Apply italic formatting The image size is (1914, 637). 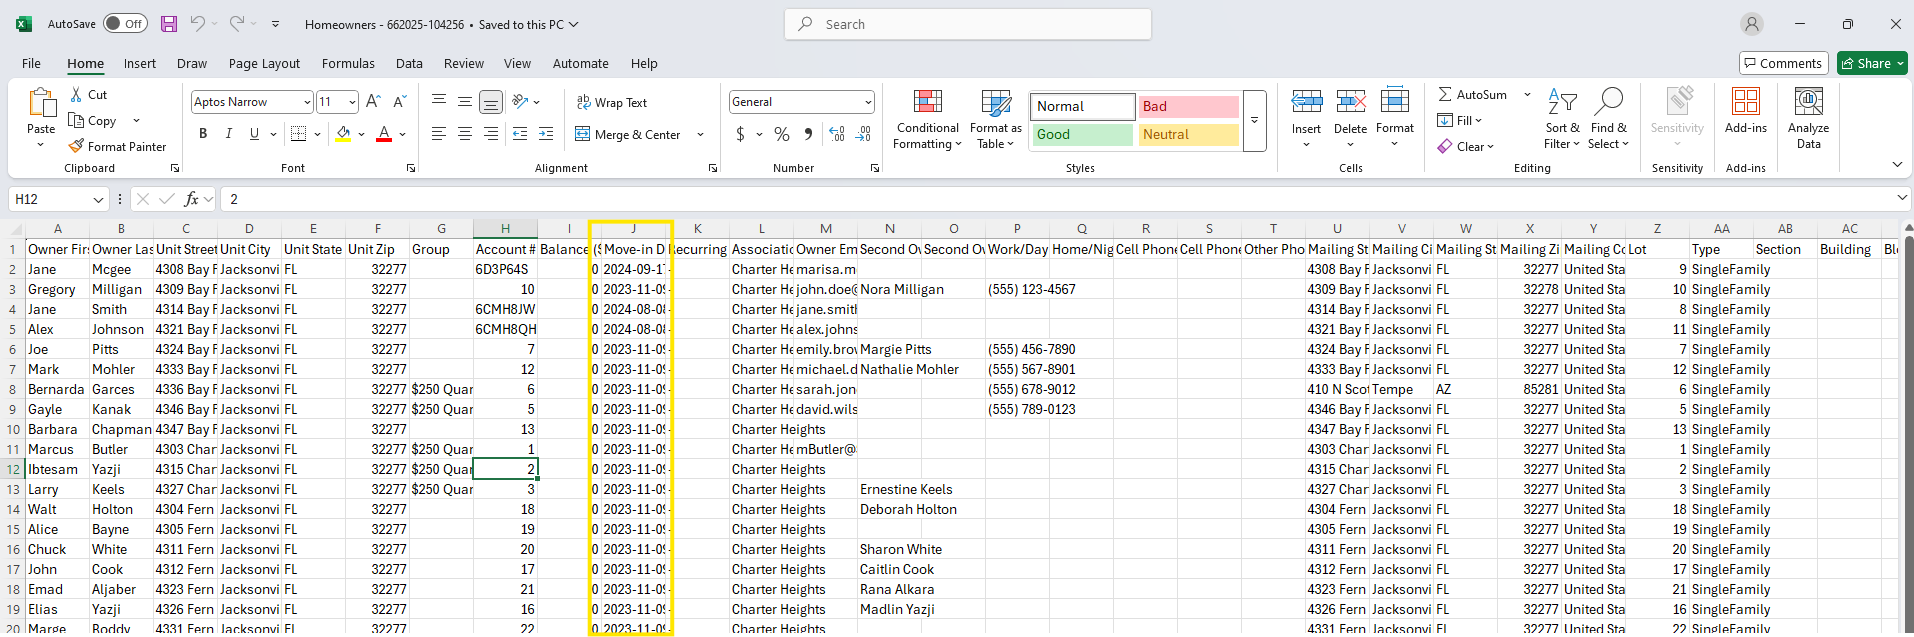(228, 134)
